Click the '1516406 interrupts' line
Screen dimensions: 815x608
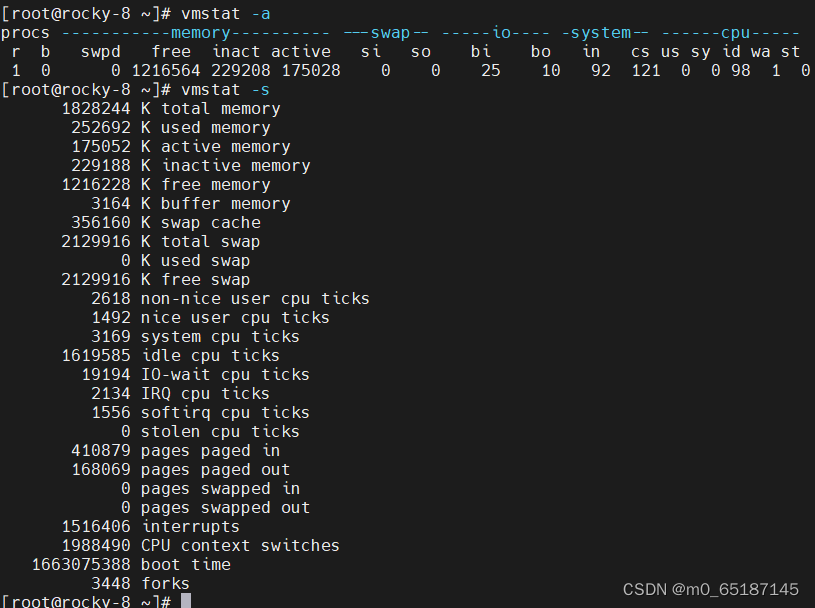[151, 526]
